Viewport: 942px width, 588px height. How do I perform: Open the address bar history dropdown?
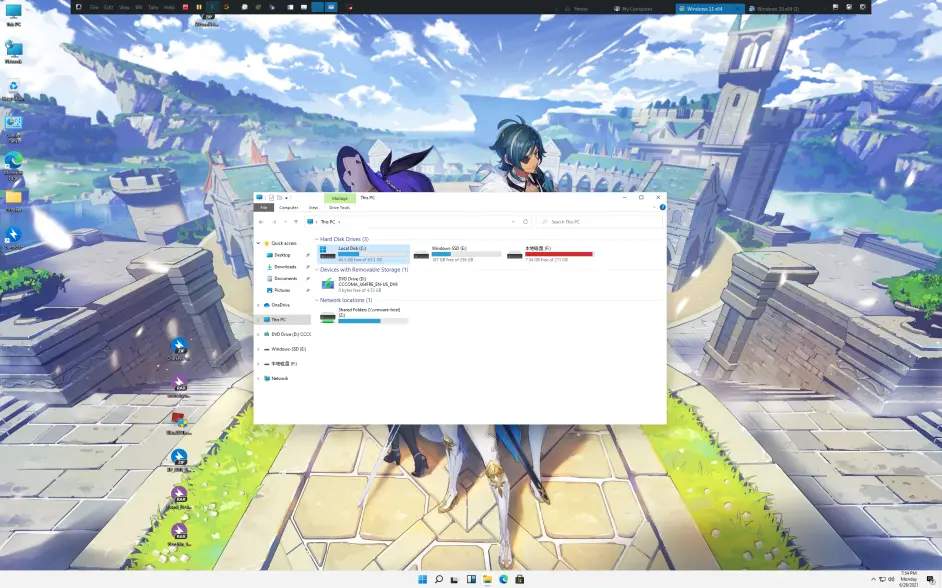pos(513,222)
